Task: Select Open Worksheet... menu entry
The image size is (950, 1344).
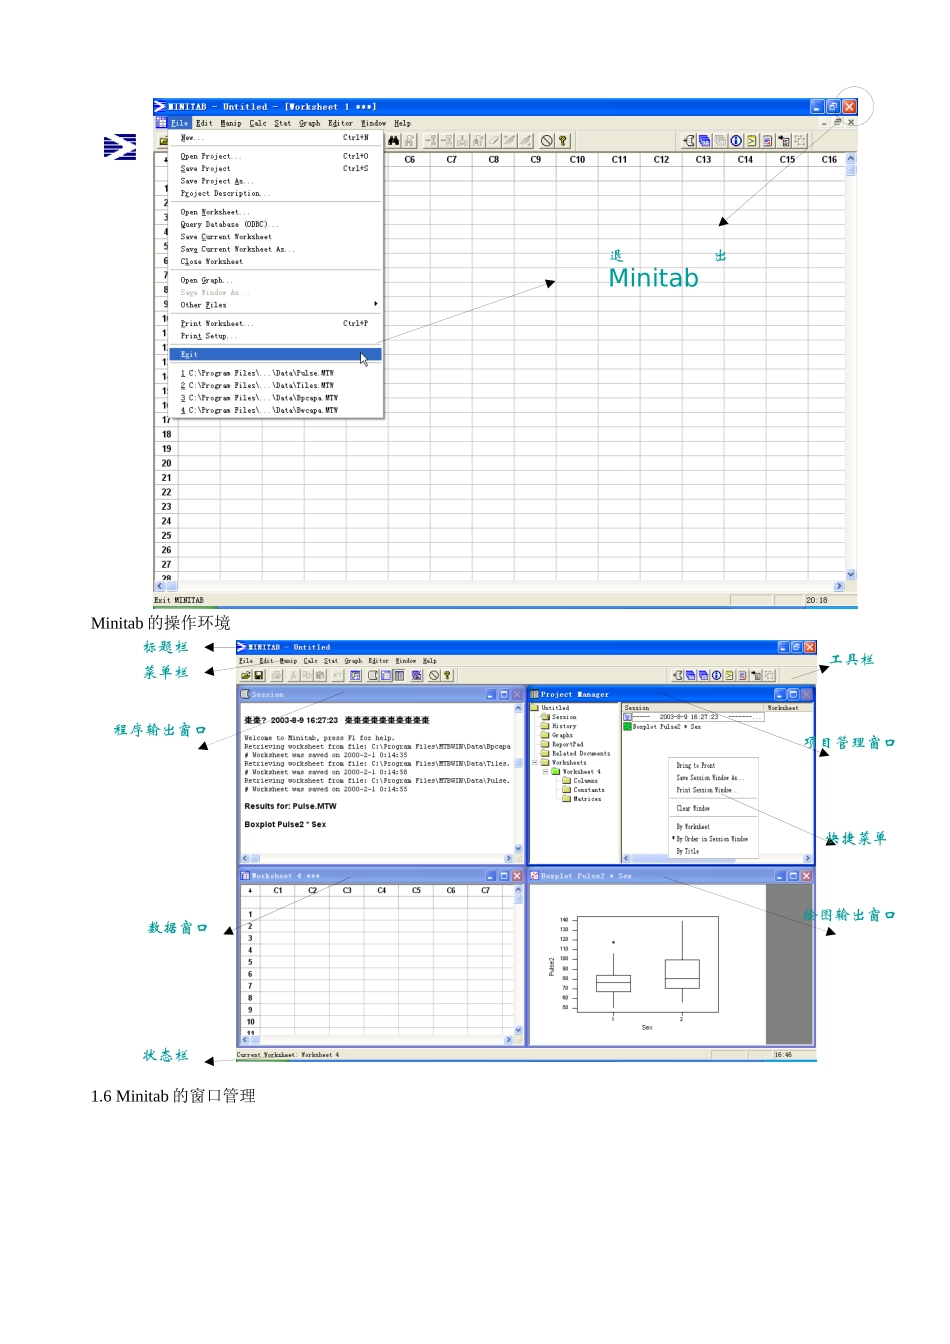Action: coord(275,212)
